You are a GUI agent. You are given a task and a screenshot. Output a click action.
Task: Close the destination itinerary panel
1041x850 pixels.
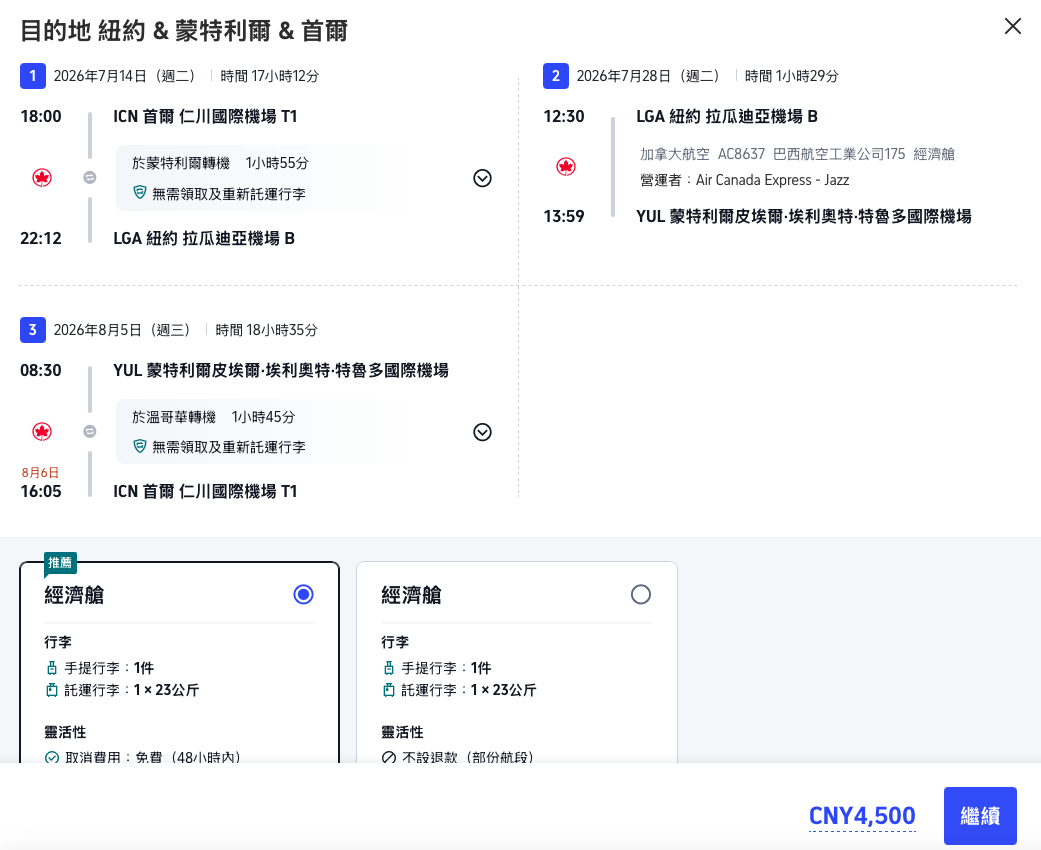(1013, 26)
